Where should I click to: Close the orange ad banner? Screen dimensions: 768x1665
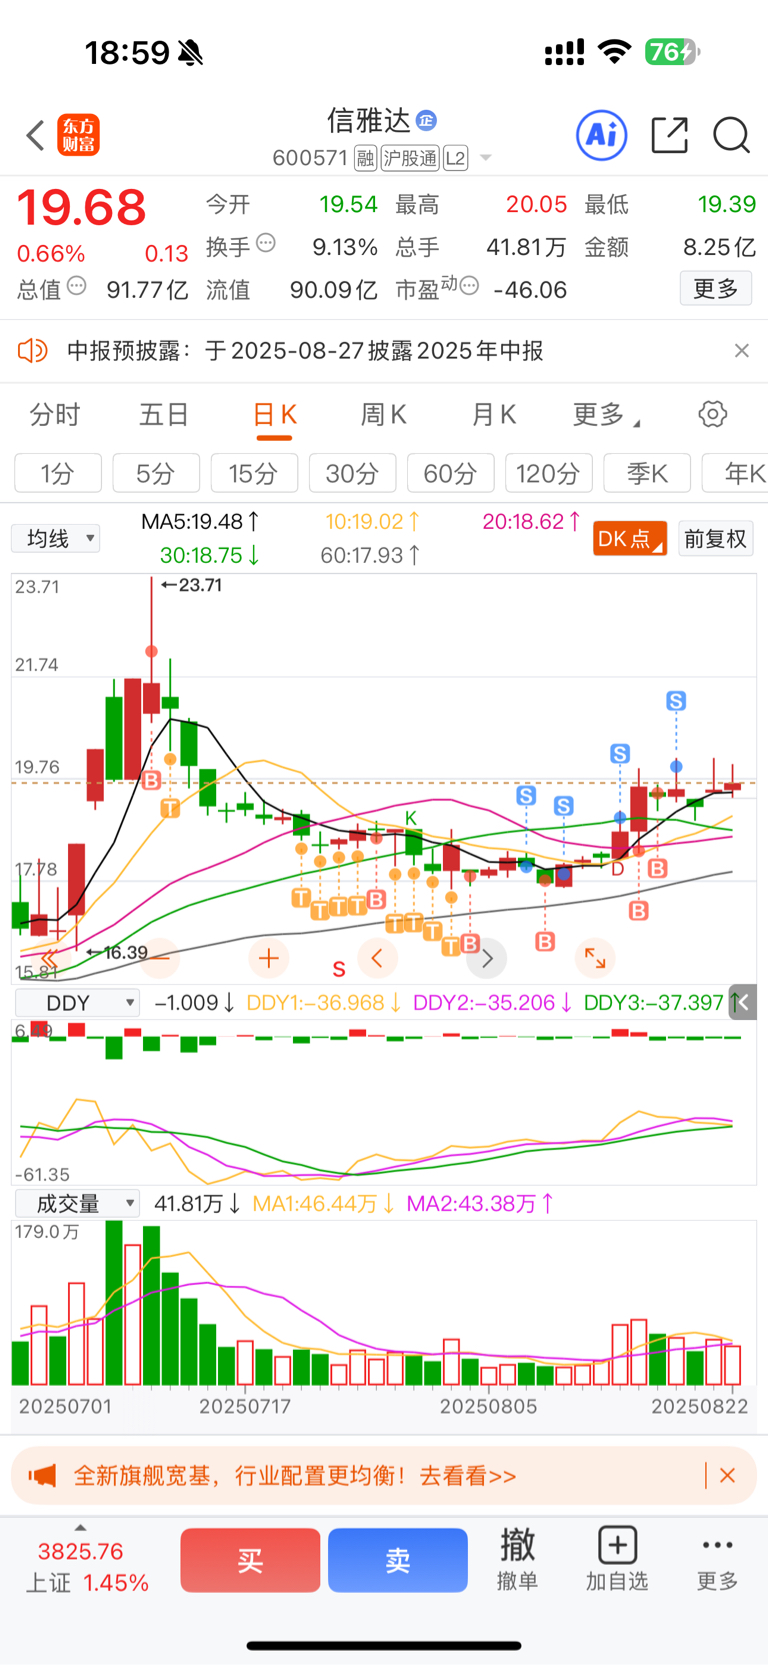728,1475
